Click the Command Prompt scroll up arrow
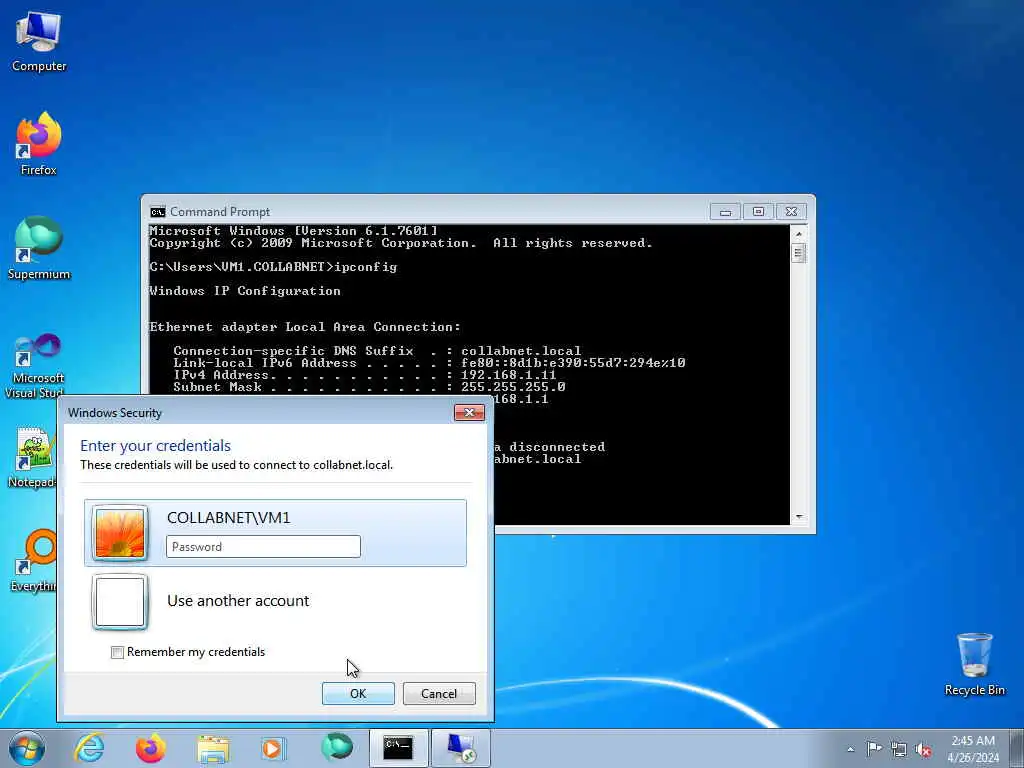The width and height of the screenshot is (1024, 768). (799, 233)
